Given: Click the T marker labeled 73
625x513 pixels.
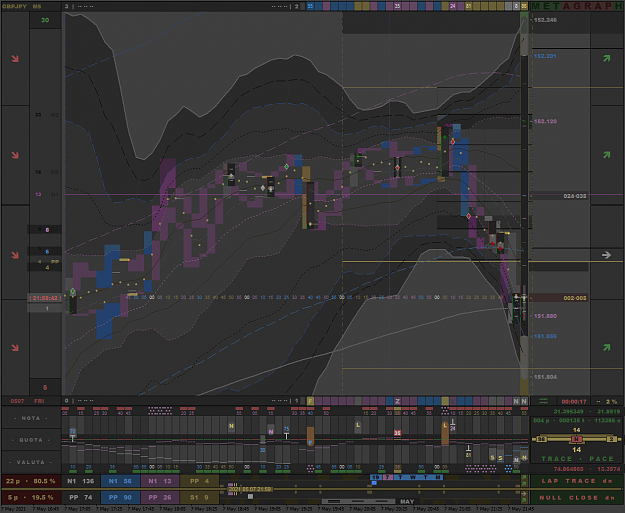Looking at the screenshot, I should pos(73,435).
